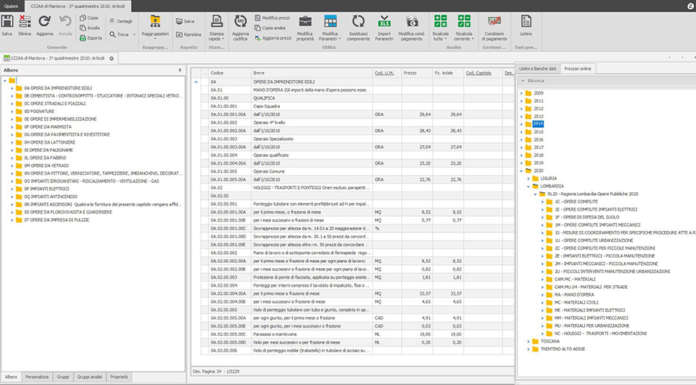
Task: Click the Sostituisci componente arrows icon
Action: click(358, 21)
